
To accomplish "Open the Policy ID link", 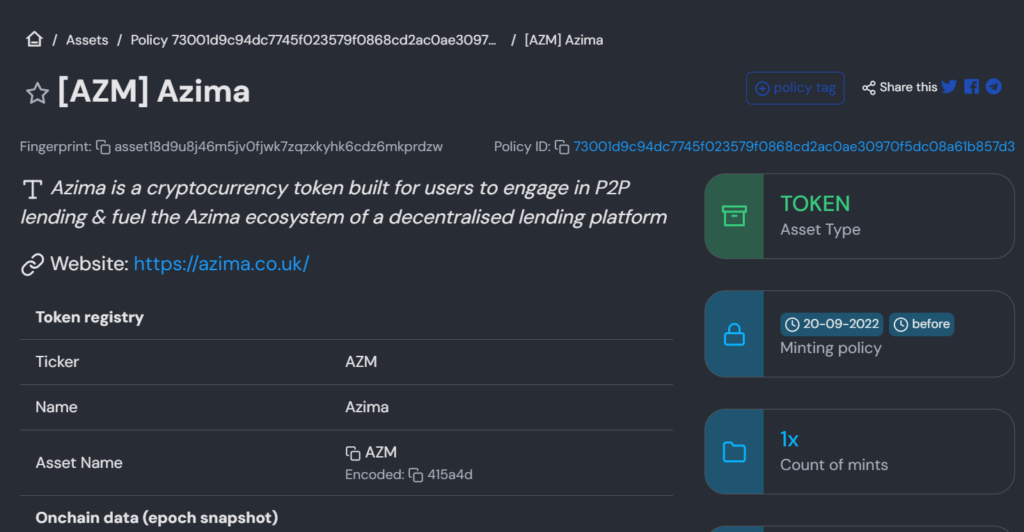I will 794,147.
